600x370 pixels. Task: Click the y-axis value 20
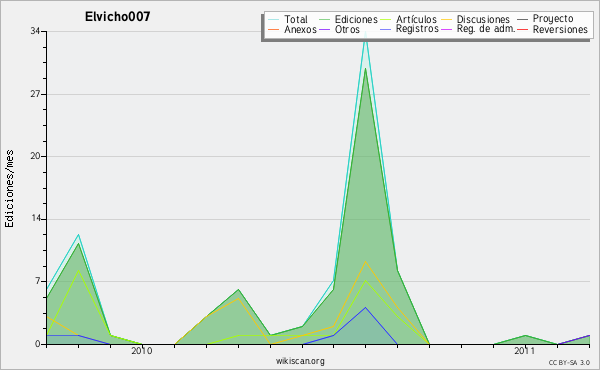pyautogui.click(x=36, y=156)
